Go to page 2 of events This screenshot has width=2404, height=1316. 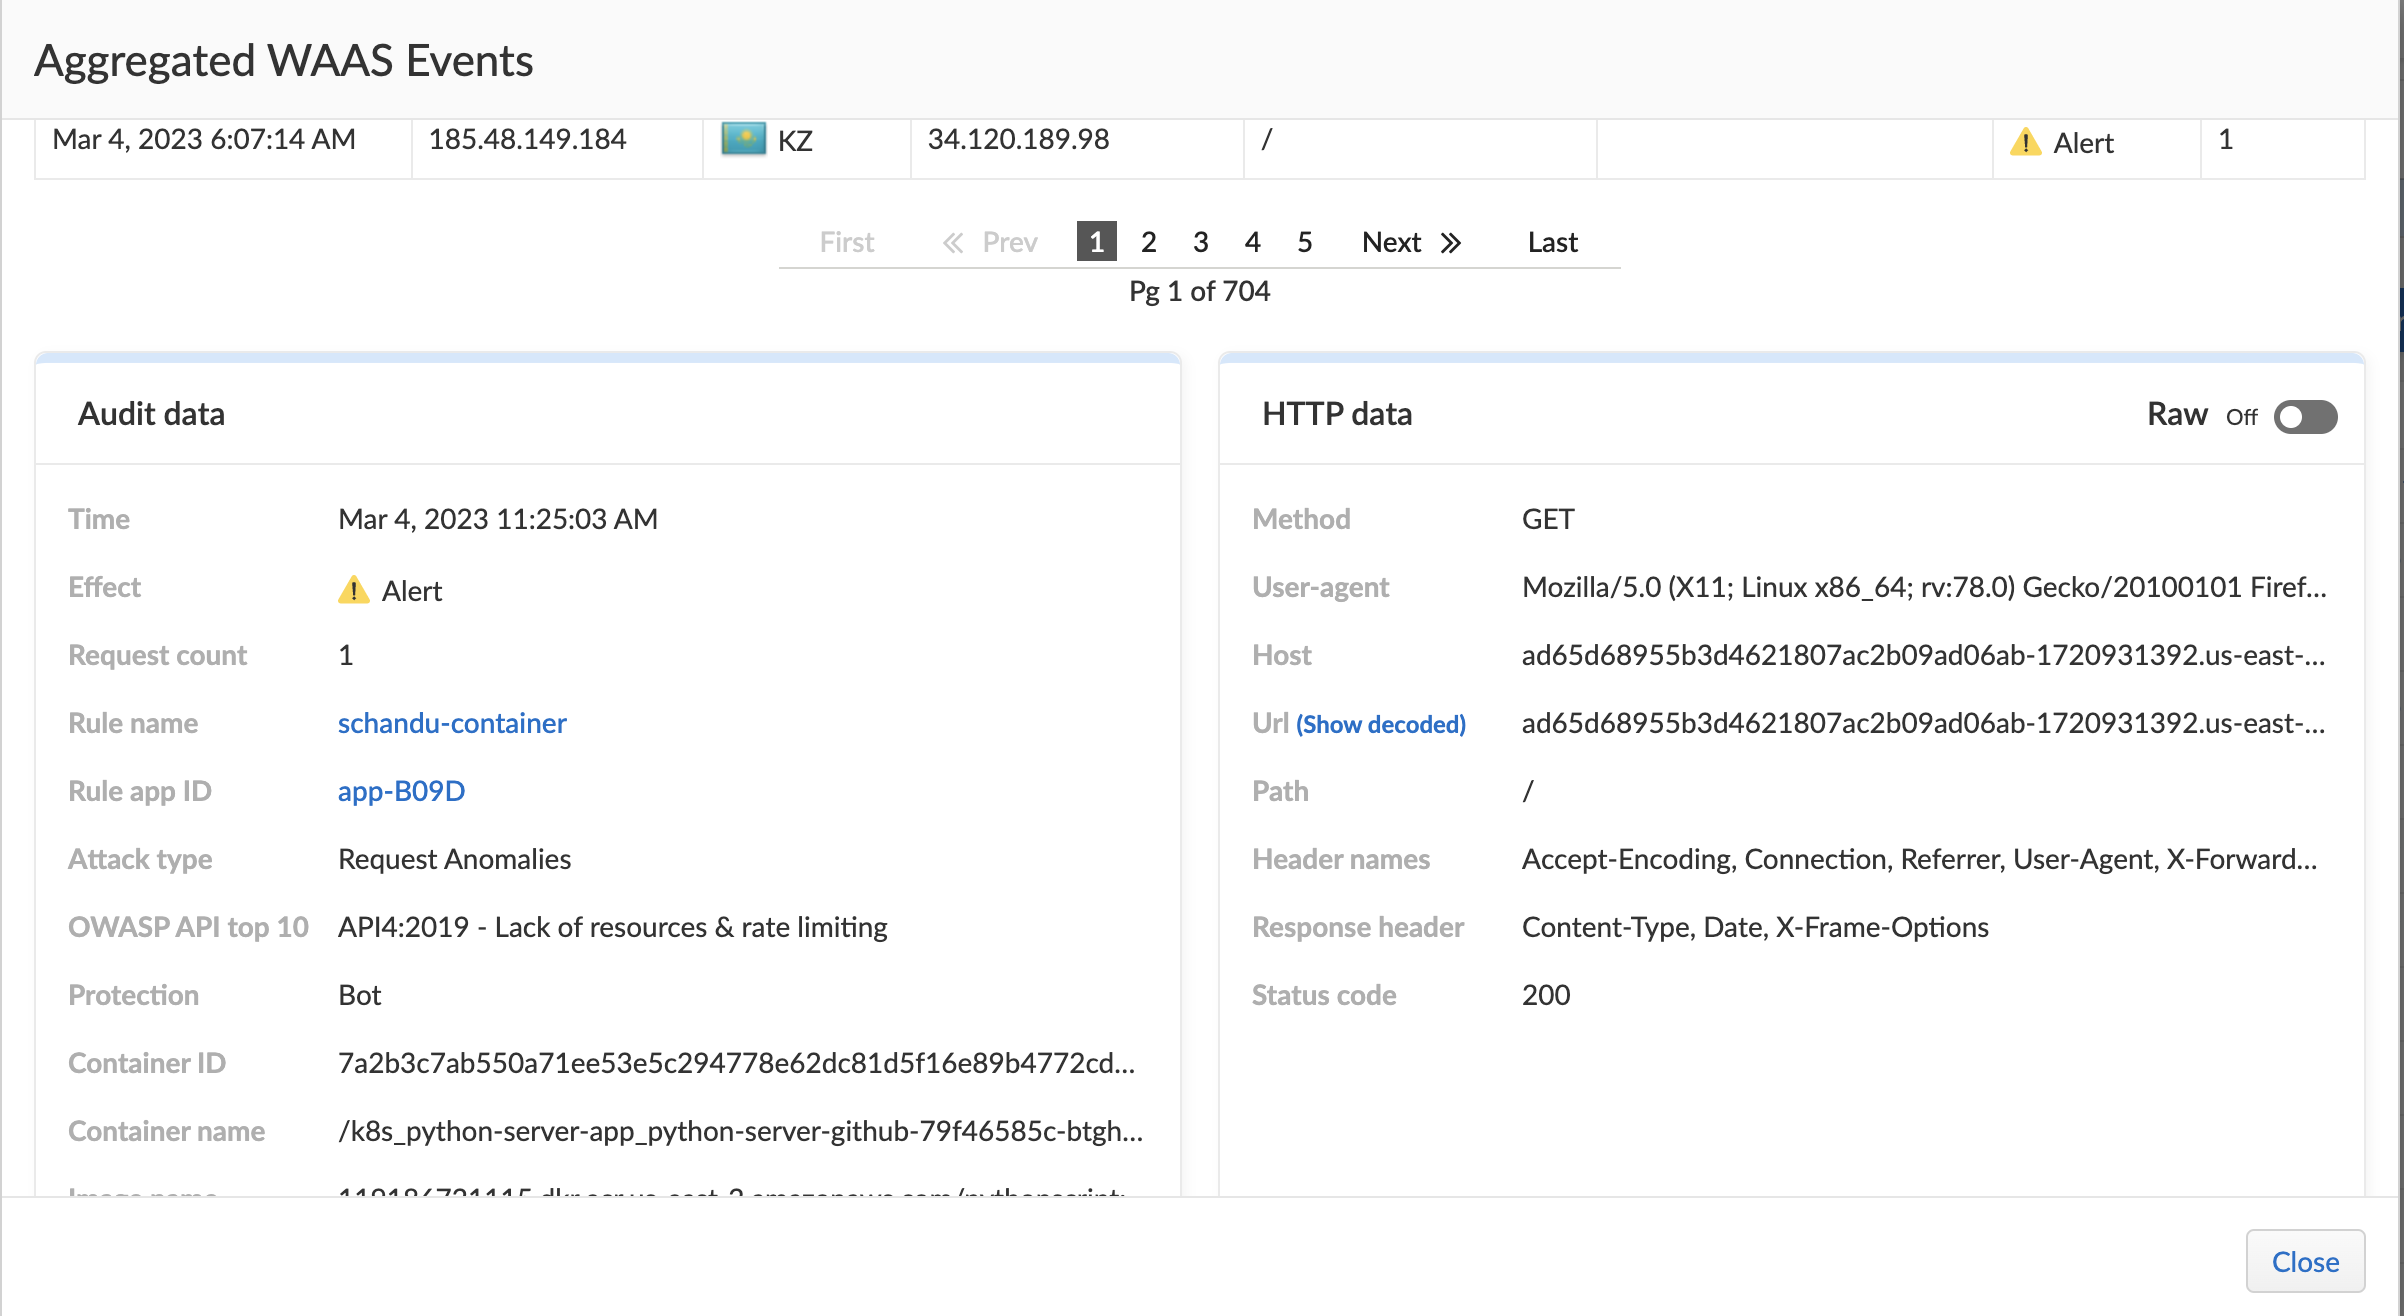click(1148, 242)
